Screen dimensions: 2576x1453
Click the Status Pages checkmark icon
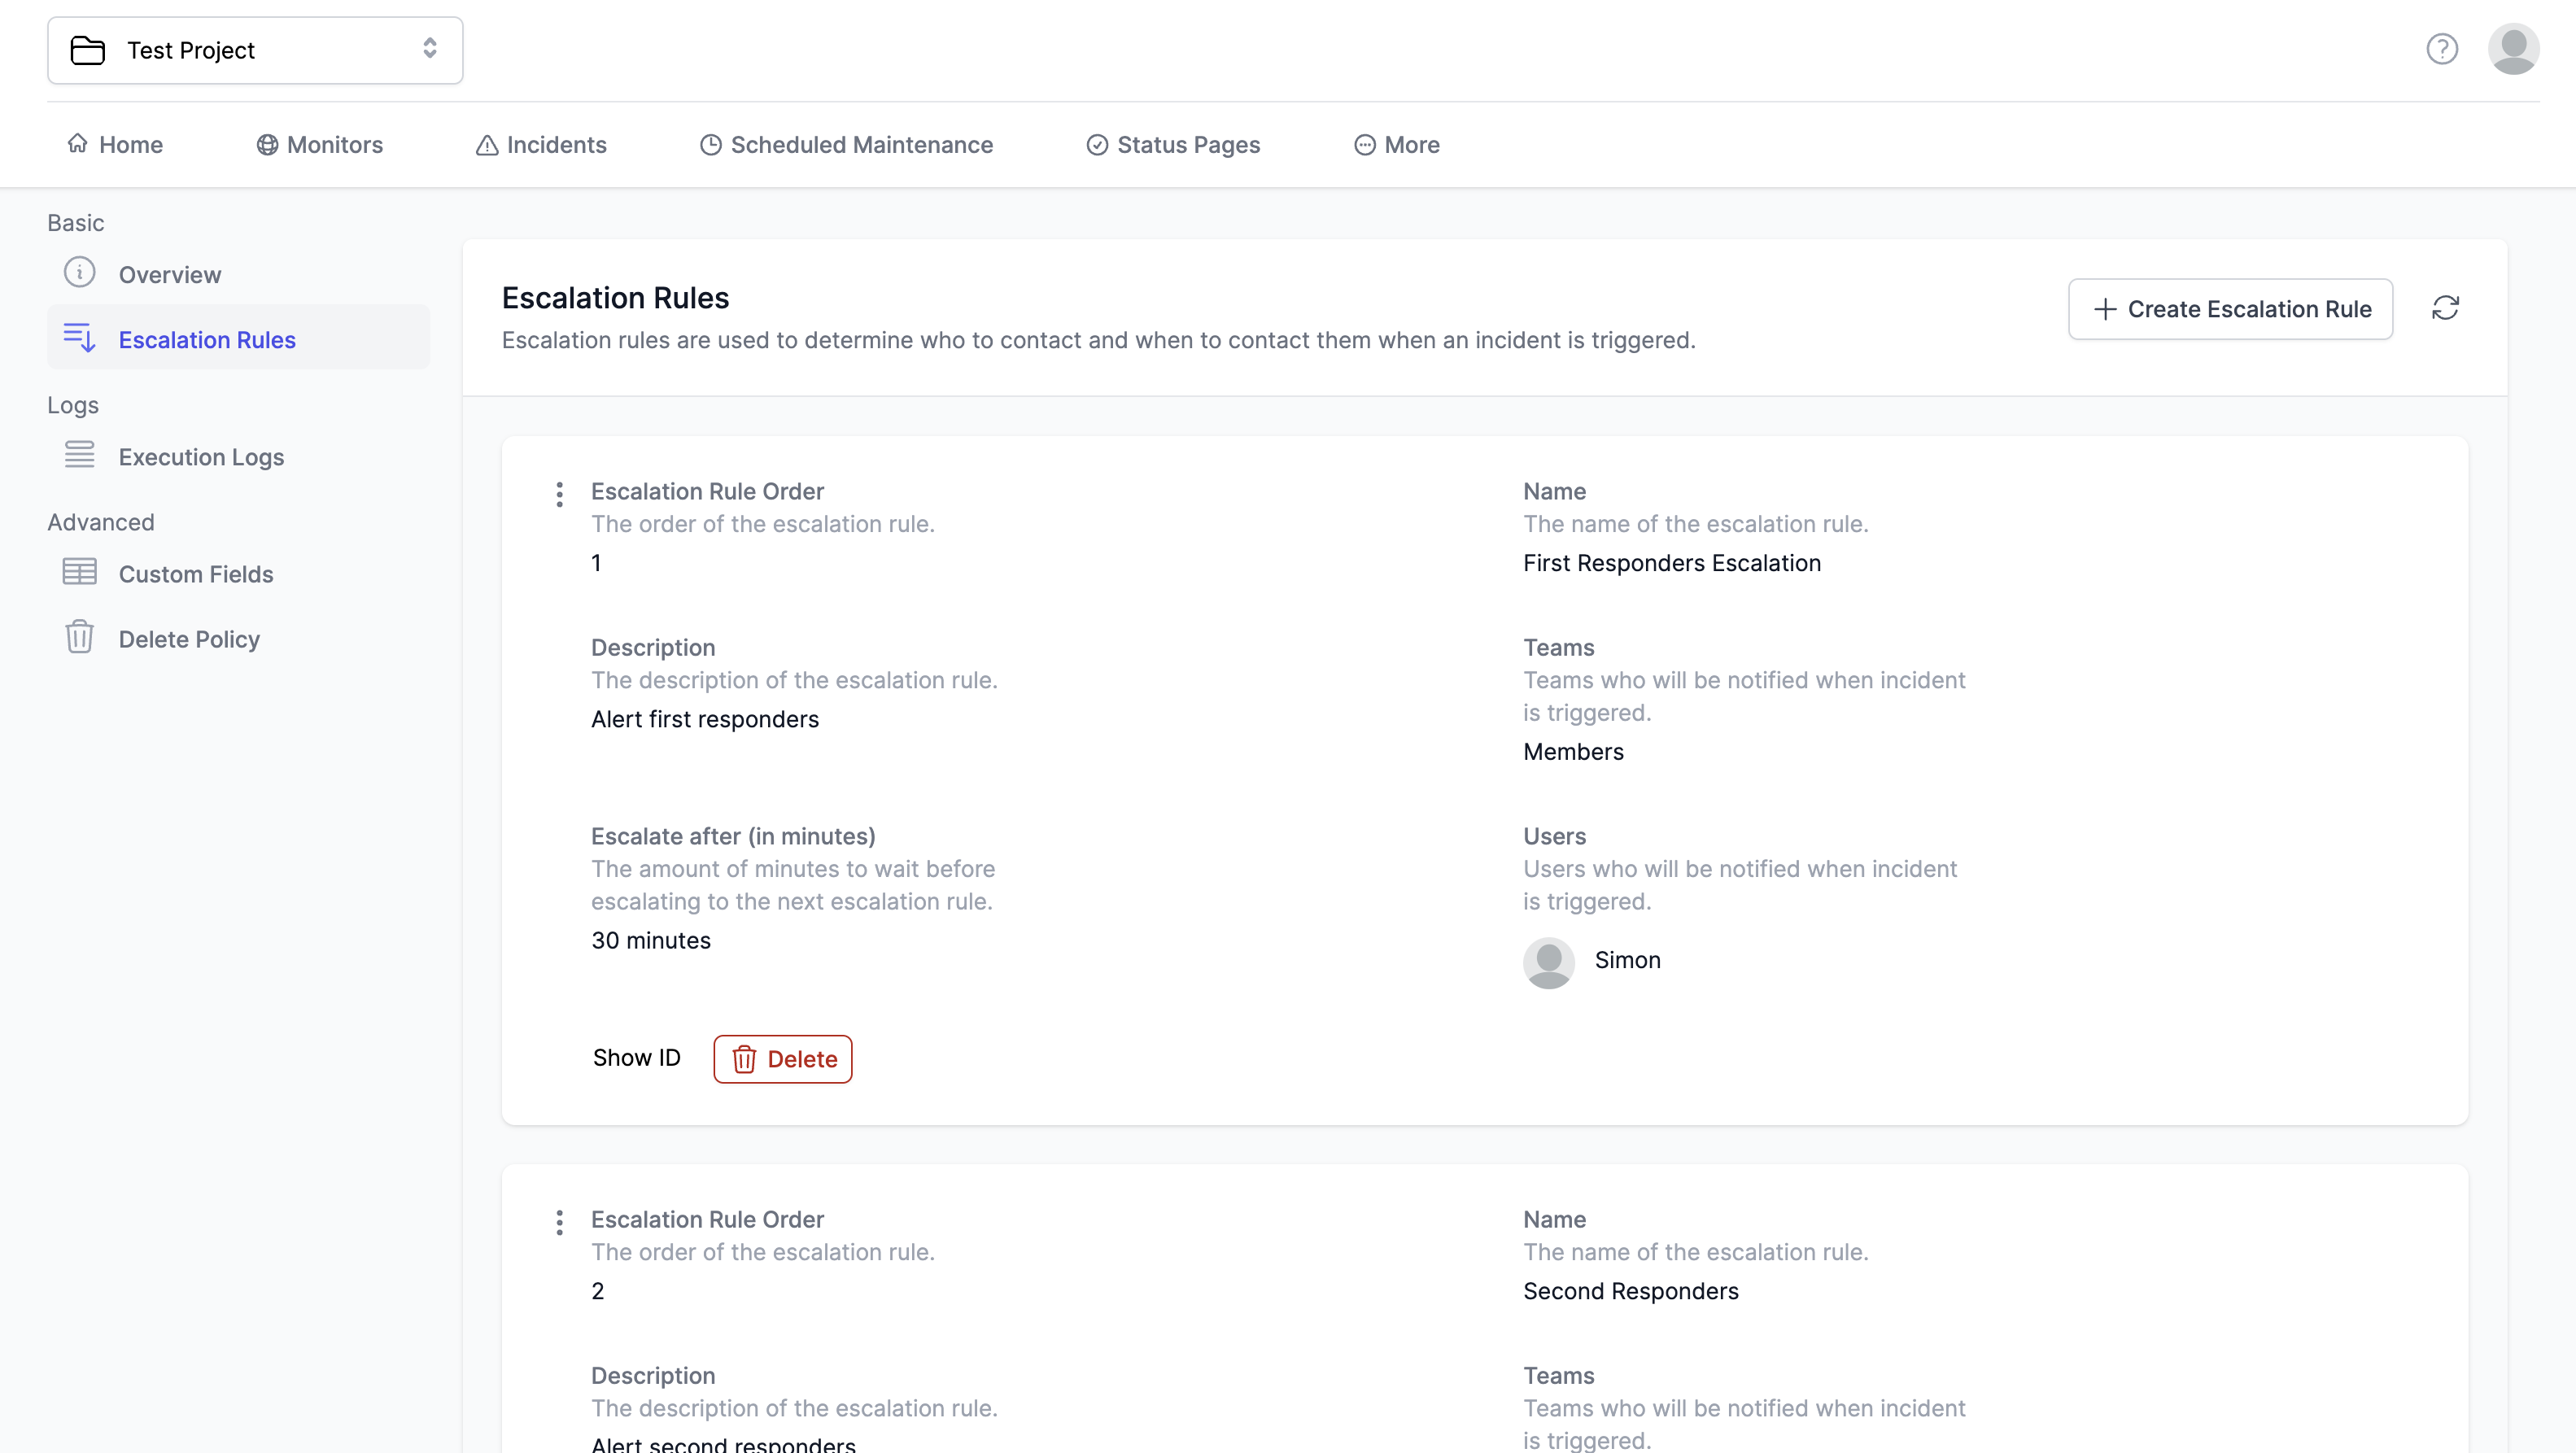[1097, 145]
